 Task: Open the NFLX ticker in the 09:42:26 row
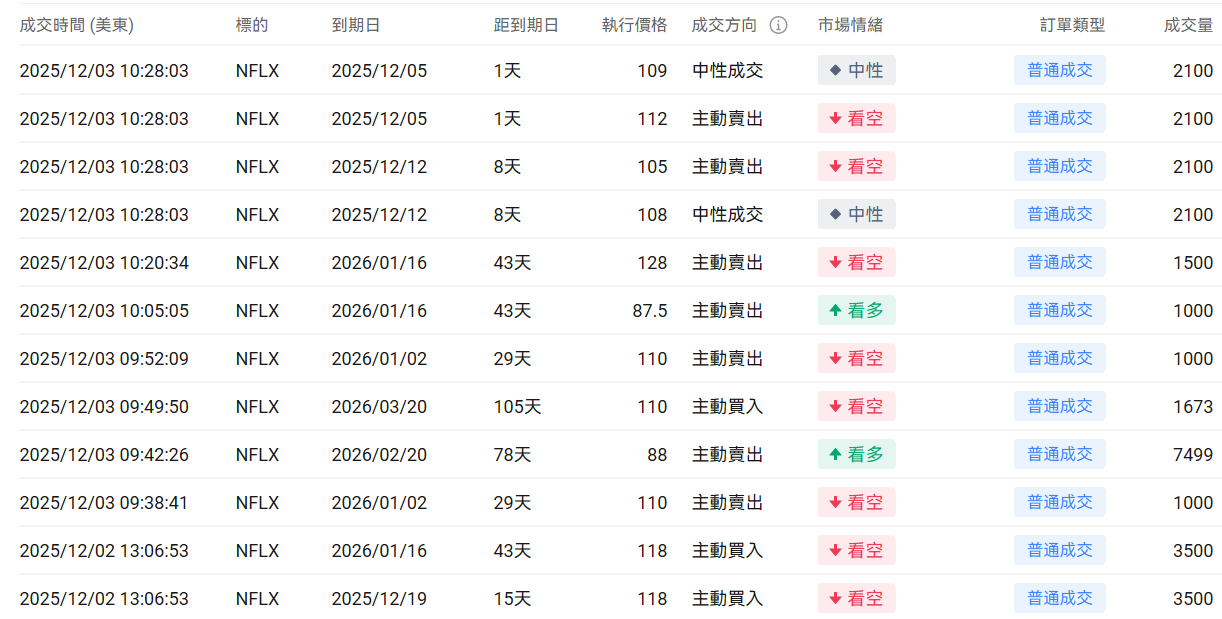pos(257,455)
